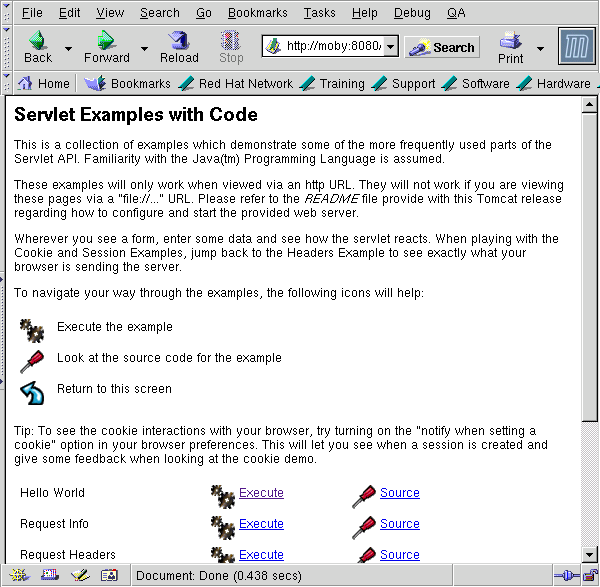Click the Back navigation button
Image resolution: width=600 pixels, height=587 pixels.
(38, 47)
